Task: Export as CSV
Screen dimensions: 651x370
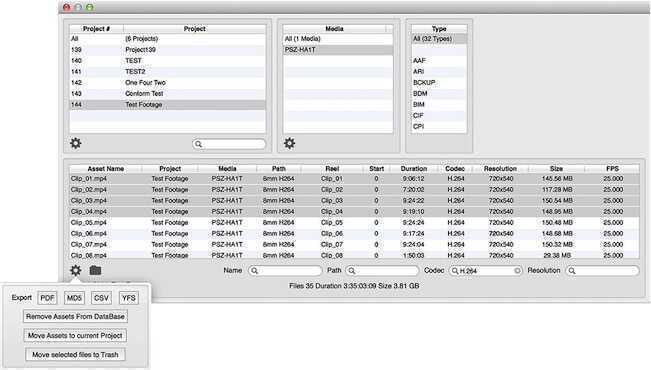Action: tap(101, 298)
